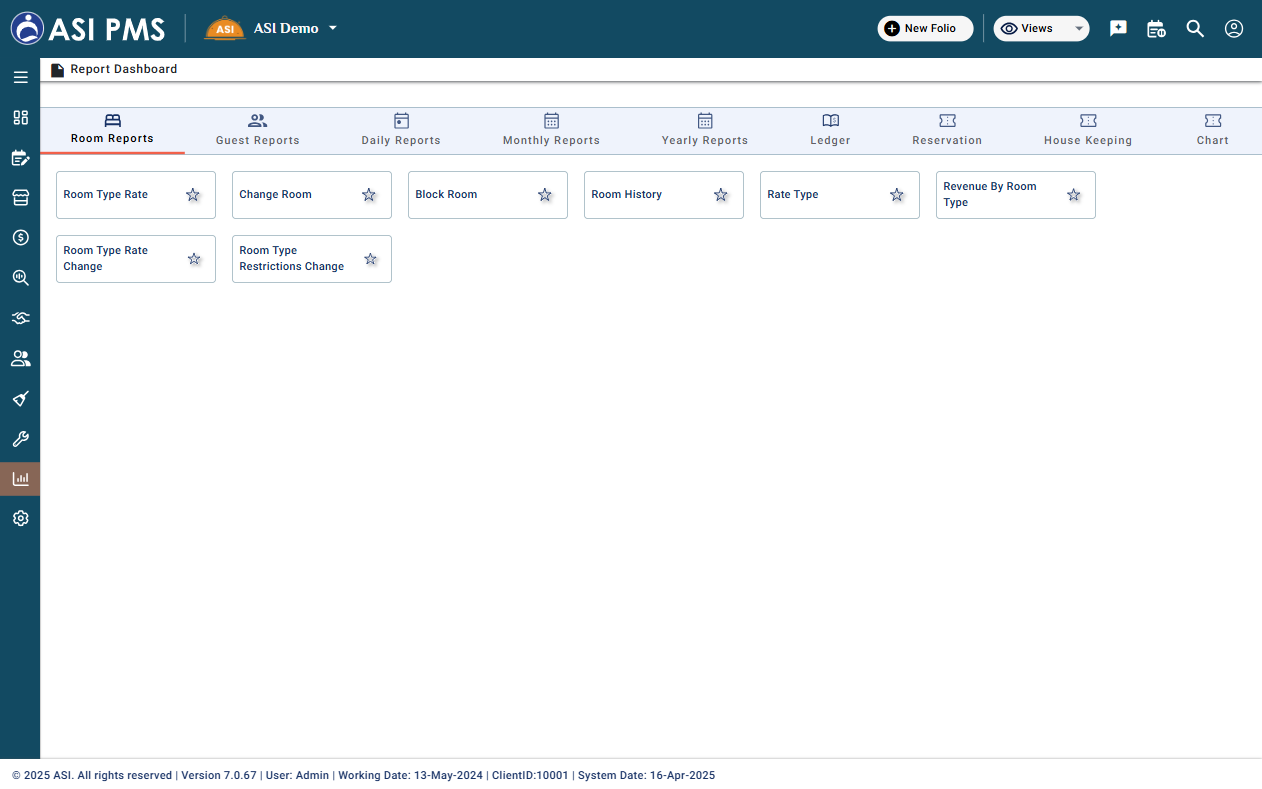Switch to Guest Reports tab
Screen dimensions: 1262x789
[257, 130]
